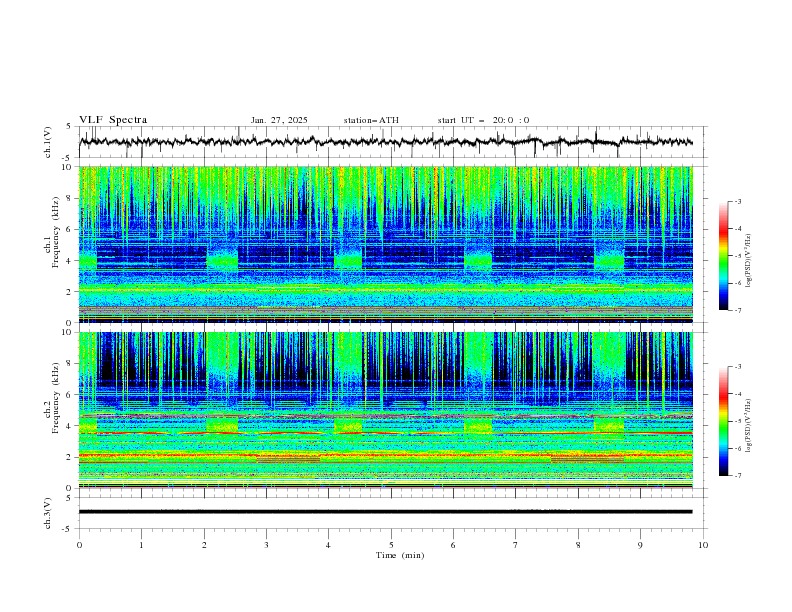Click the "VLF Spectra" title text

tap(113, 120)
